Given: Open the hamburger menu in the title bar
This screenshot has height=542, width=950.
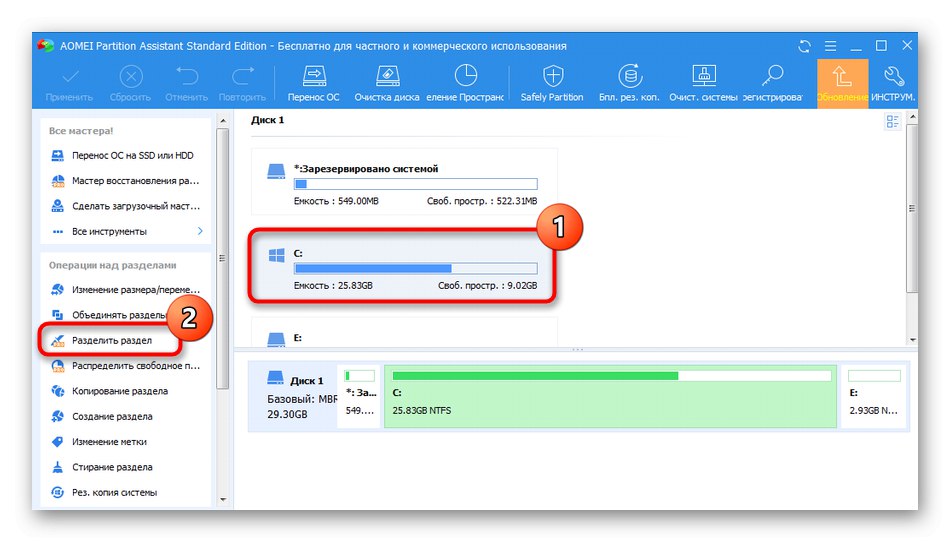Looking at the screenshot, I should 831,46.
